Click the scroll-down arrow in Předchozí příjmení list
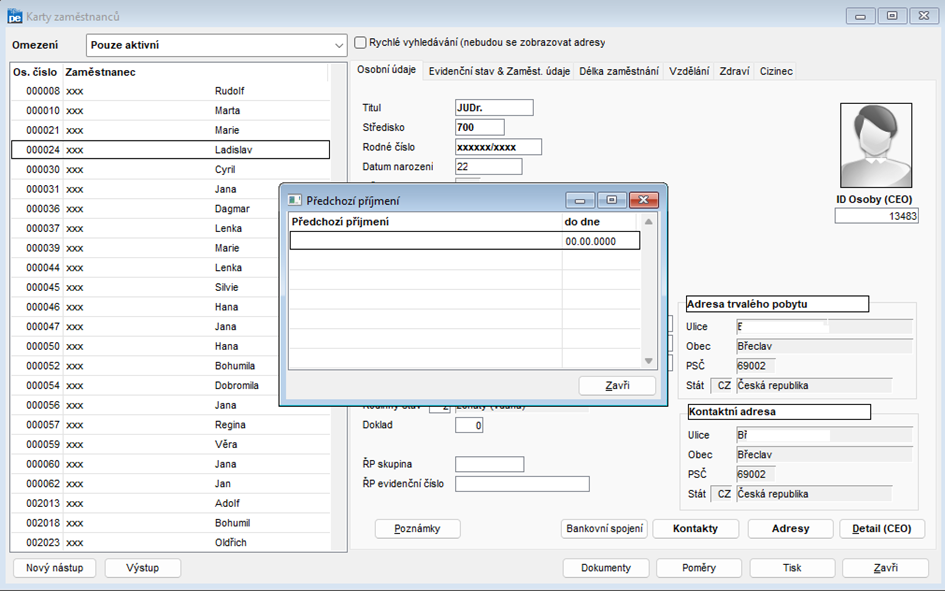This screenshot has height=591, width=945. tap(648, 361)
